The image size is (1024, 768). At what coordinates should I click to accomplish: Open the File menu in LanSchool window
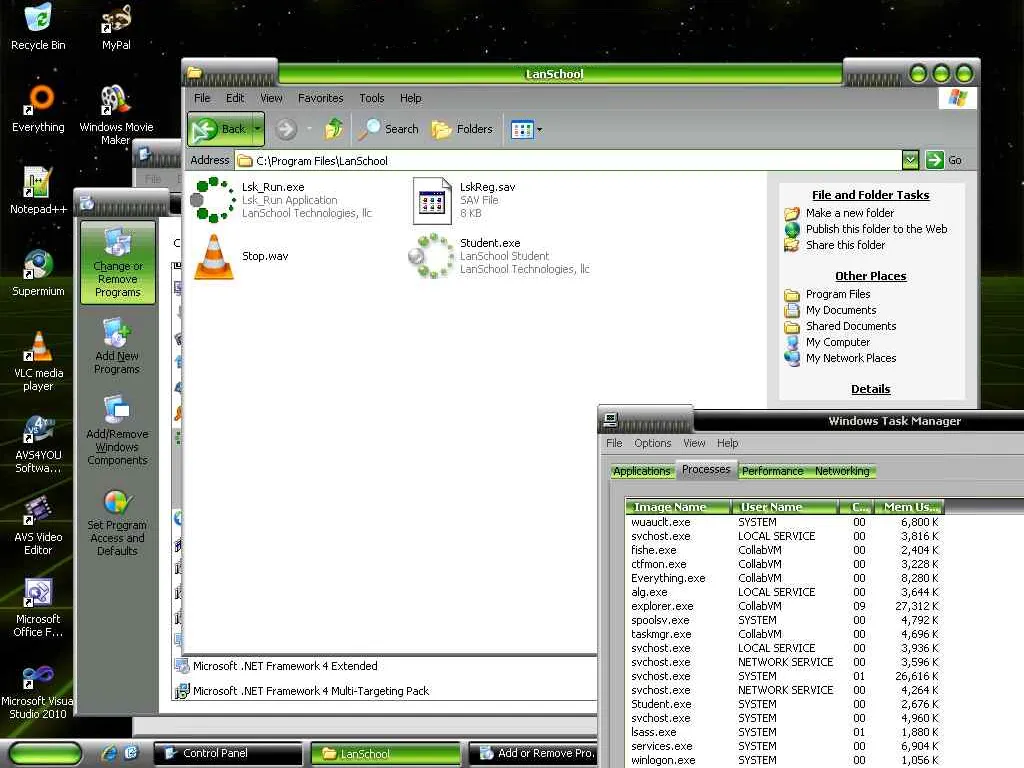pos(202,98)
